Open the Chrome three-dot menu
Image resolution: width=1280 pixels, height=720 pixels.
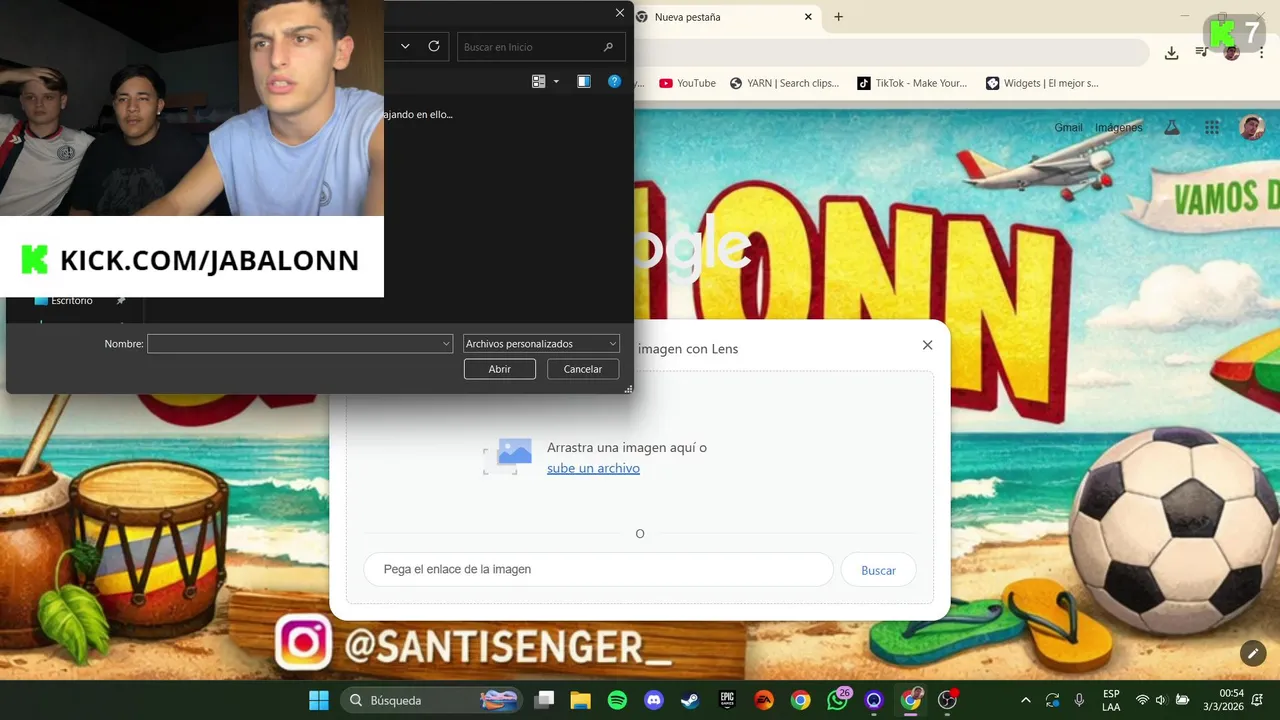tap(1260, 52)
